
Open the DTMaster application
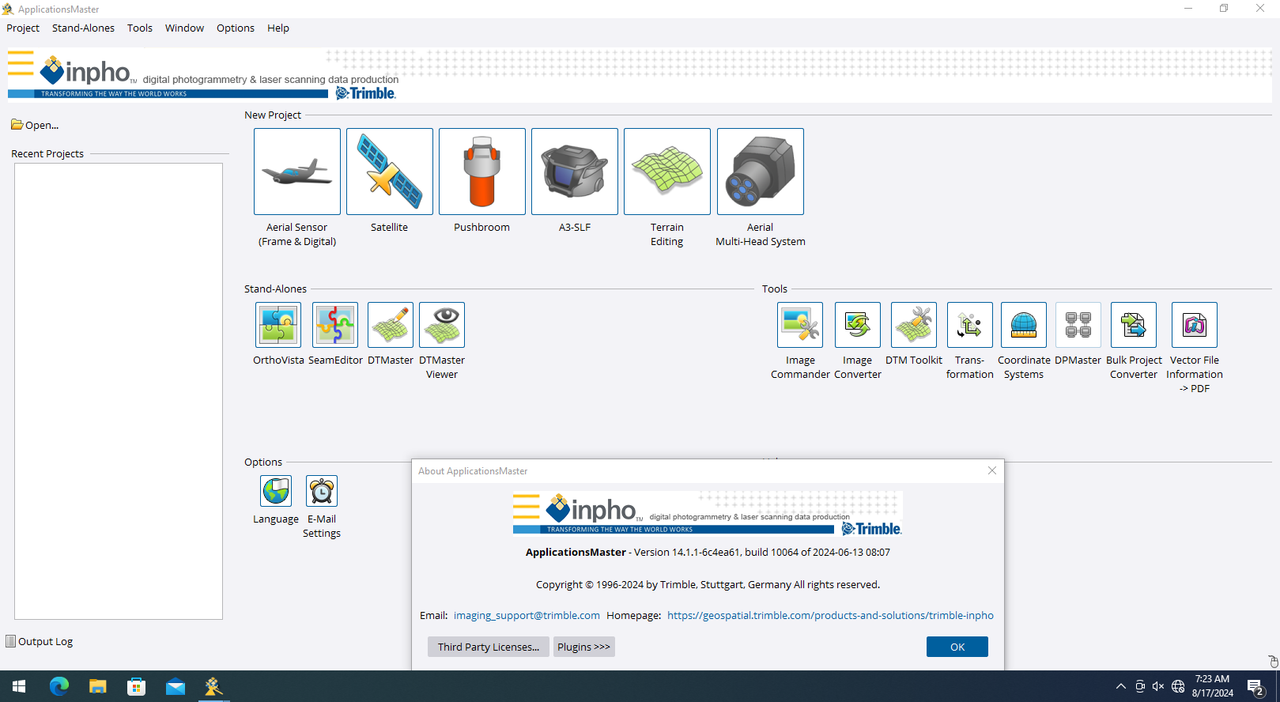point(390,325)
